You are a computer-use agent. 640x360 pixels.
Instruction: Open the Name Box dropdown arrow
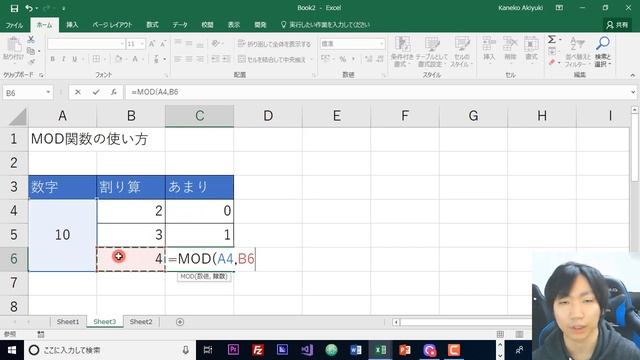[48, 92]
